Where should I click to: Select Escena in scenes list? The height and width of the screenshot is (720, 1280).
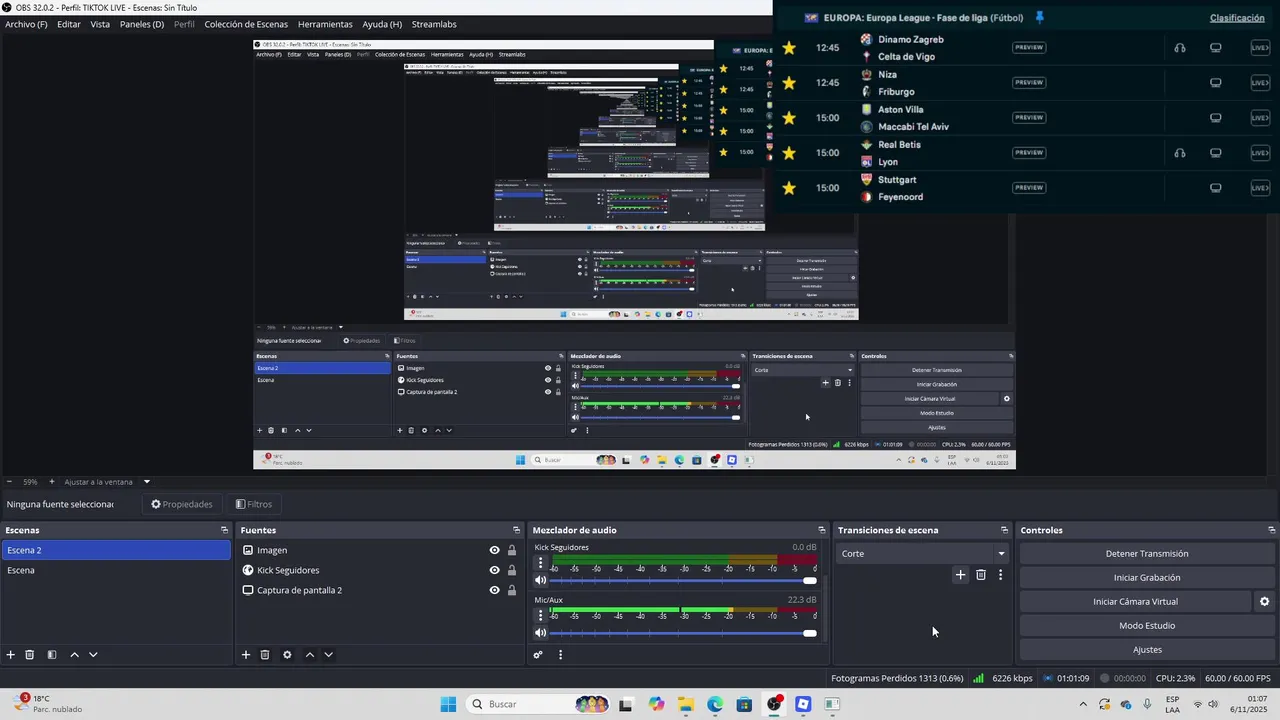pyautogui.click(x=116, y=570)
